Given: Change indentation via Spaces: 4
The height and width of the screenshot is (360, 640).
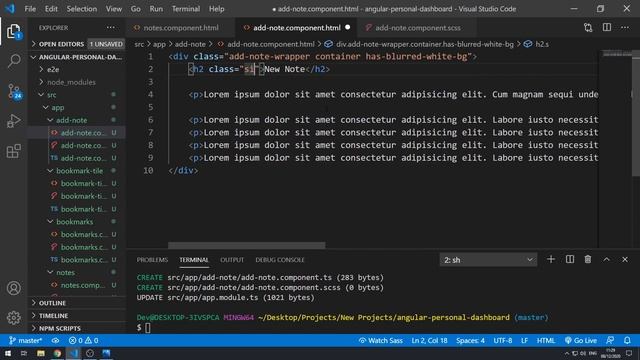Looking at the screenshot, I should [x=470, y=340].
